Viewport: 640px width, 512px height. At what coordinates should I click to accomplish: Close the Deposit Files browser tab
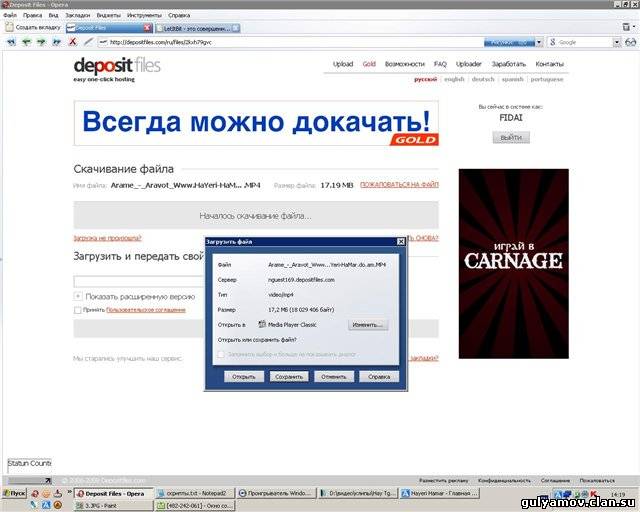[x=148, y=28]
